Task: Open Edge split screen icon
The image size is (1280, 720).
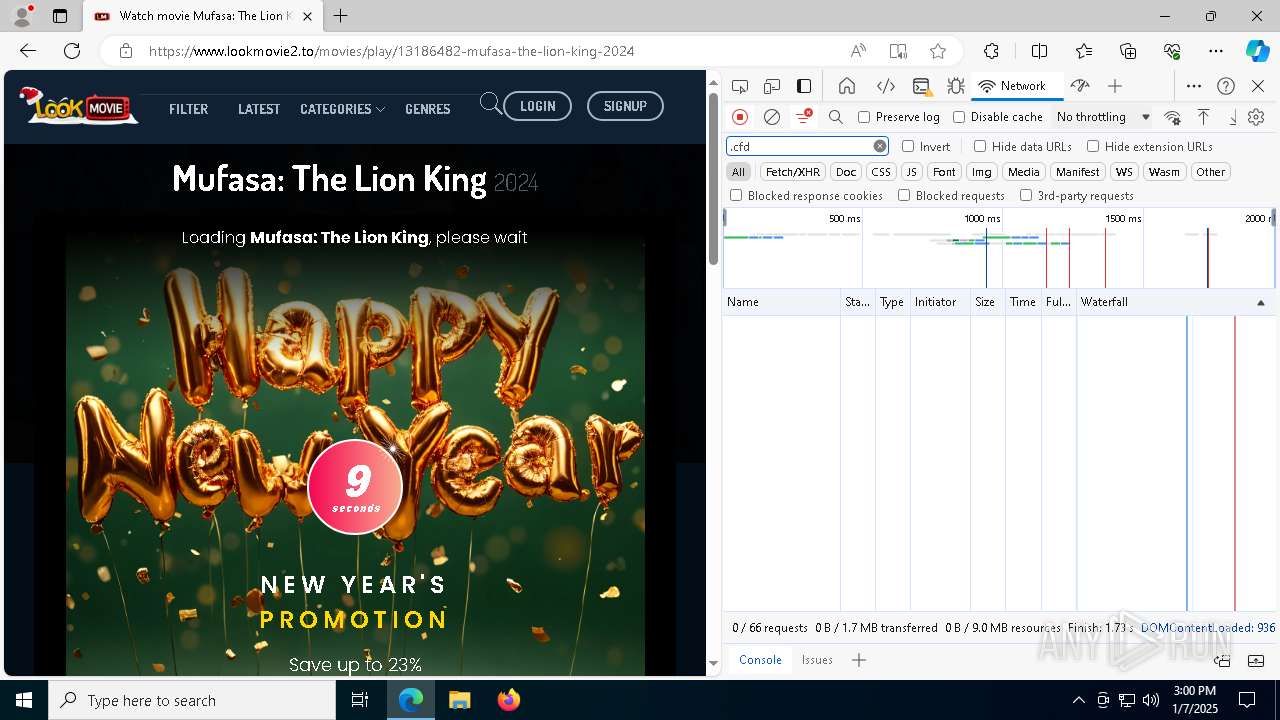Action: pyautogui.click(x=1039, y=51)
